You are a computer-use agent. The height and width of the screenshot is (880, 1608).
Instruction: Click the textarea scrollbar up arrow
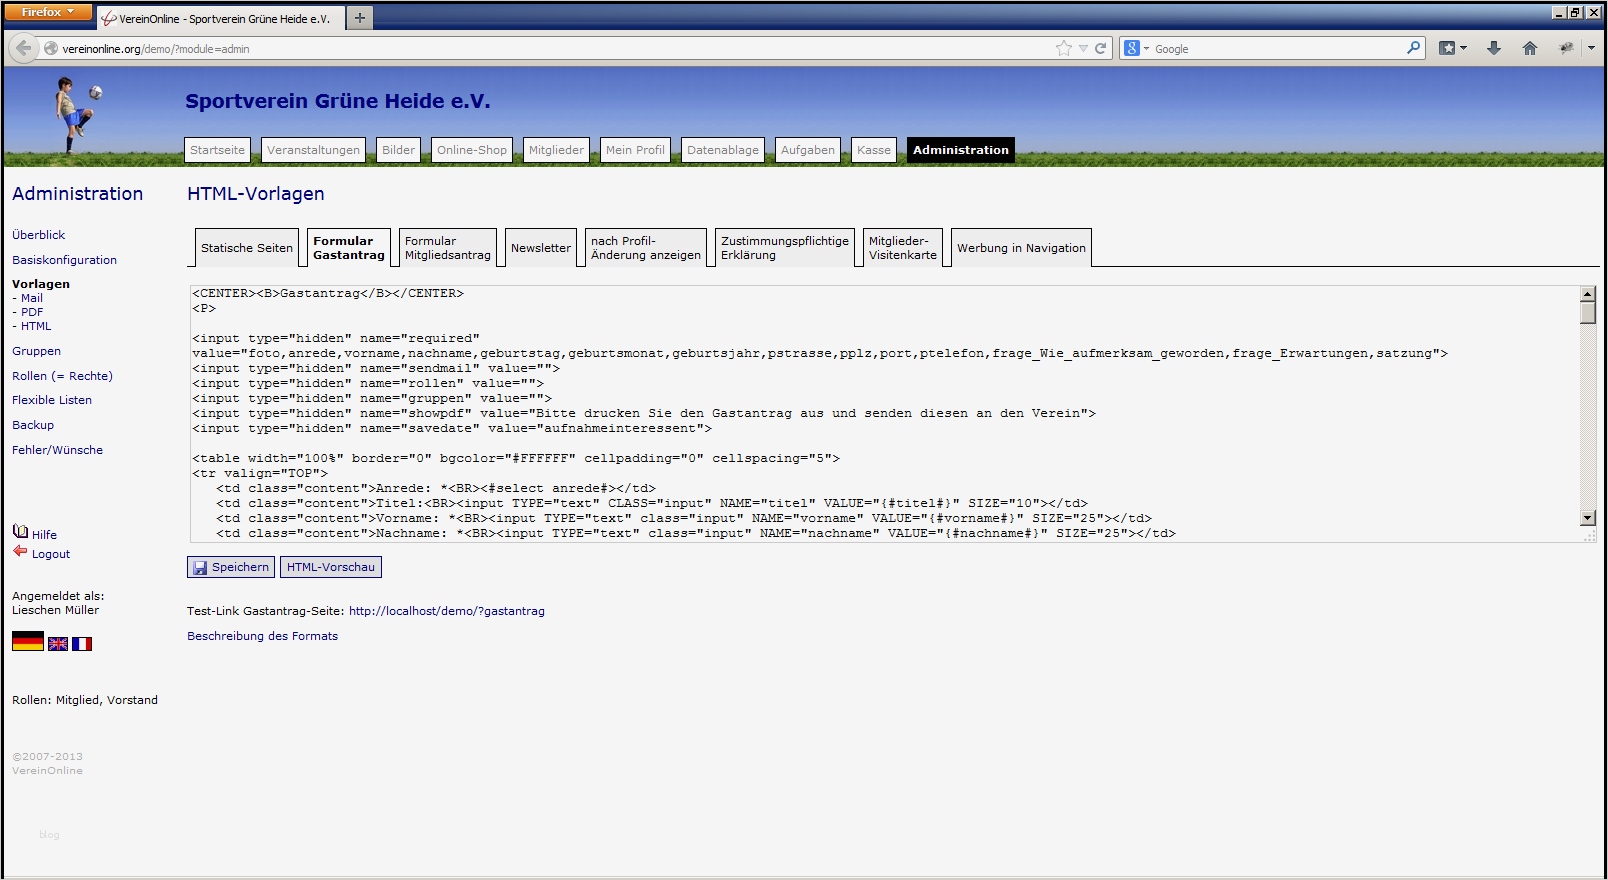[x=1588, y=294]
